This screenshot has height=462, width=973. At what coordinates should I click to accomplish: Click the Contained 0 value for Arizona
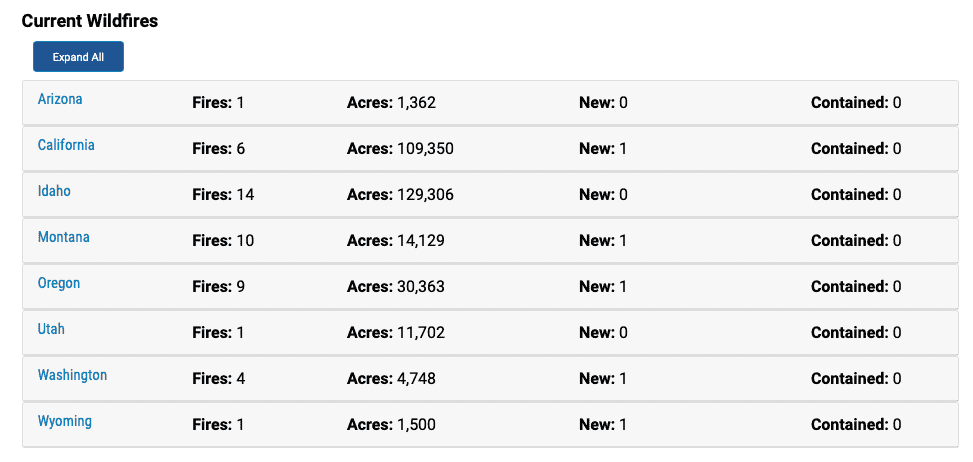[856, 103]
